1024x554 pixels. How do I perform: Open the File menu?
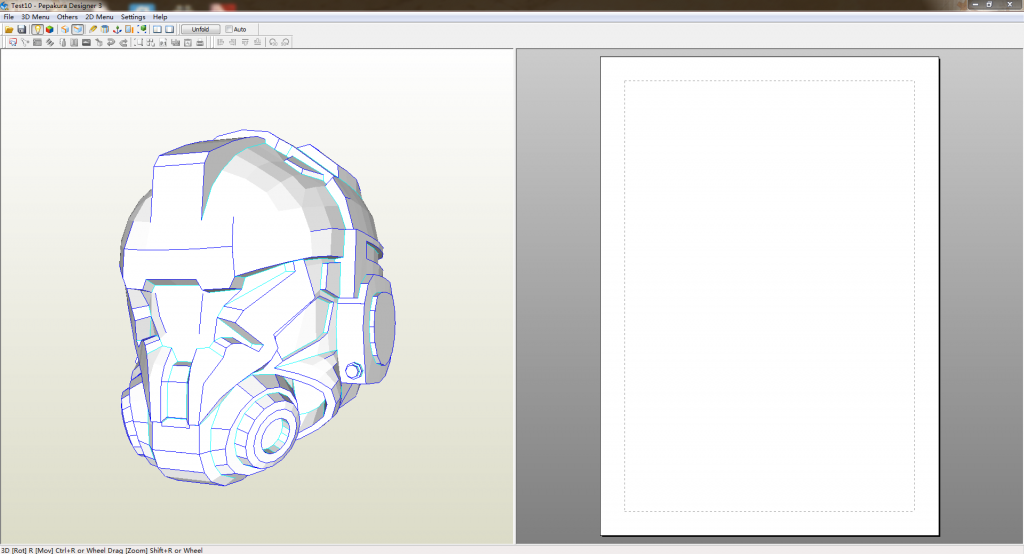click(x=8, y=17)
